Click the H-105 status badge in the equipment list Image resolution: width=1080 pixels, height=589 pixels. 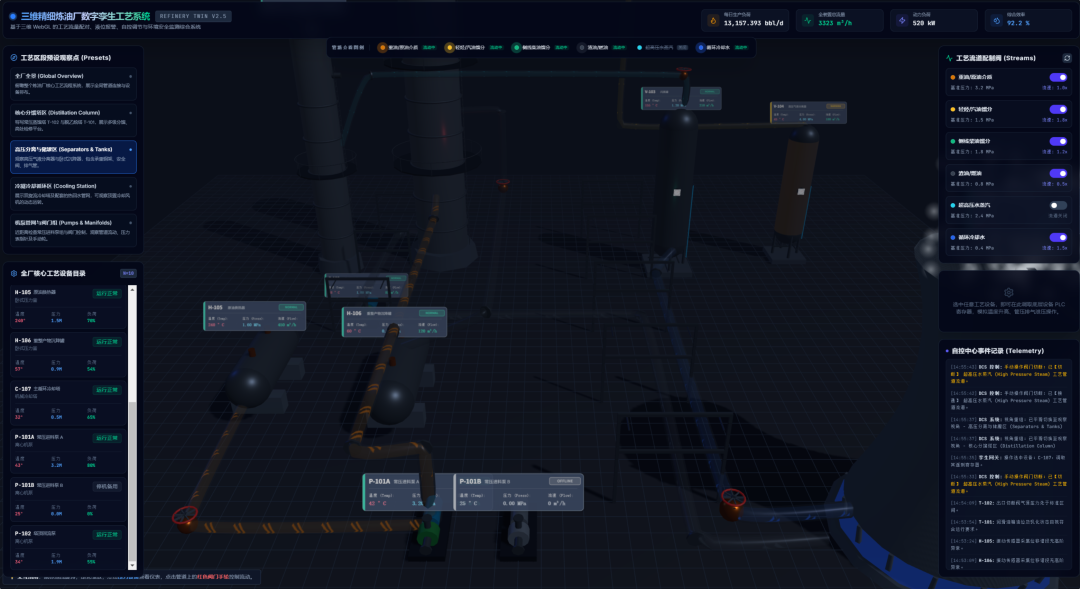[107, 293]
